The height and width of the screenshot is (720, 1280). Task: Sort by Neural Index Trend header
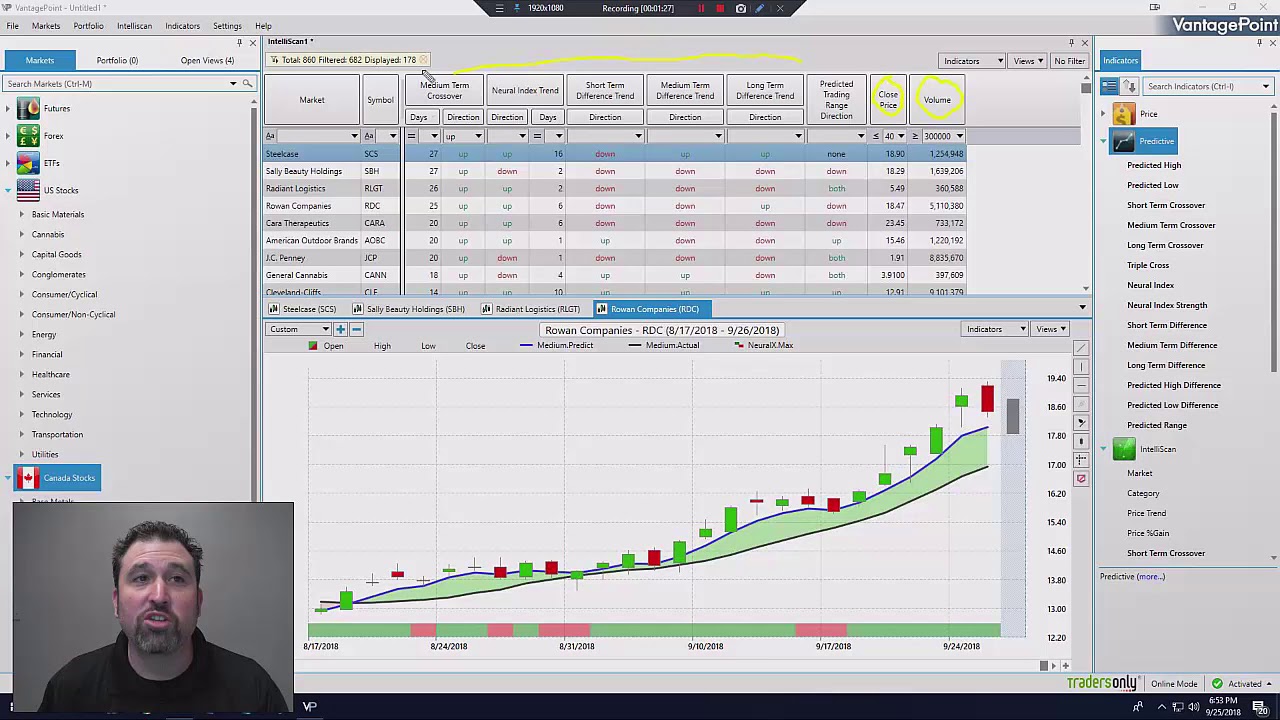[525, 91]
